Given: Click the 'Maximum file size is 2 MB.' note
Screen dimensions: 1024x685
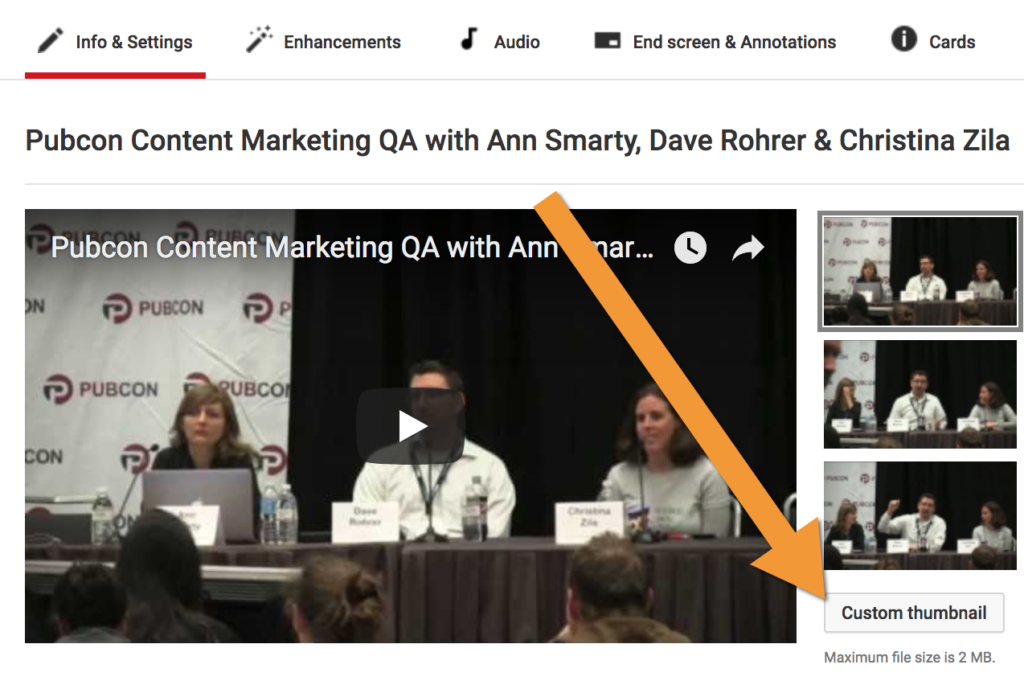Looking at the screenshot, I should point(910,657).
